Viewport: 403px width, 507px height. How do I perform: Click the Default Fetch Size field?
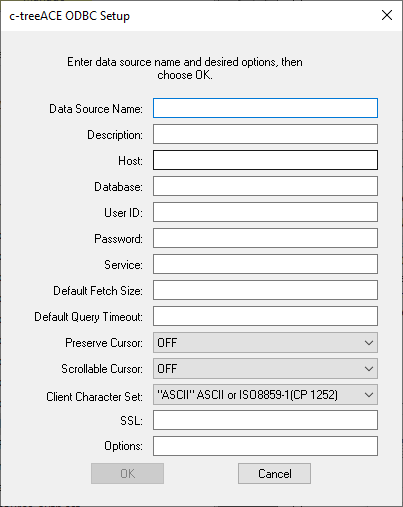[265, 290]
